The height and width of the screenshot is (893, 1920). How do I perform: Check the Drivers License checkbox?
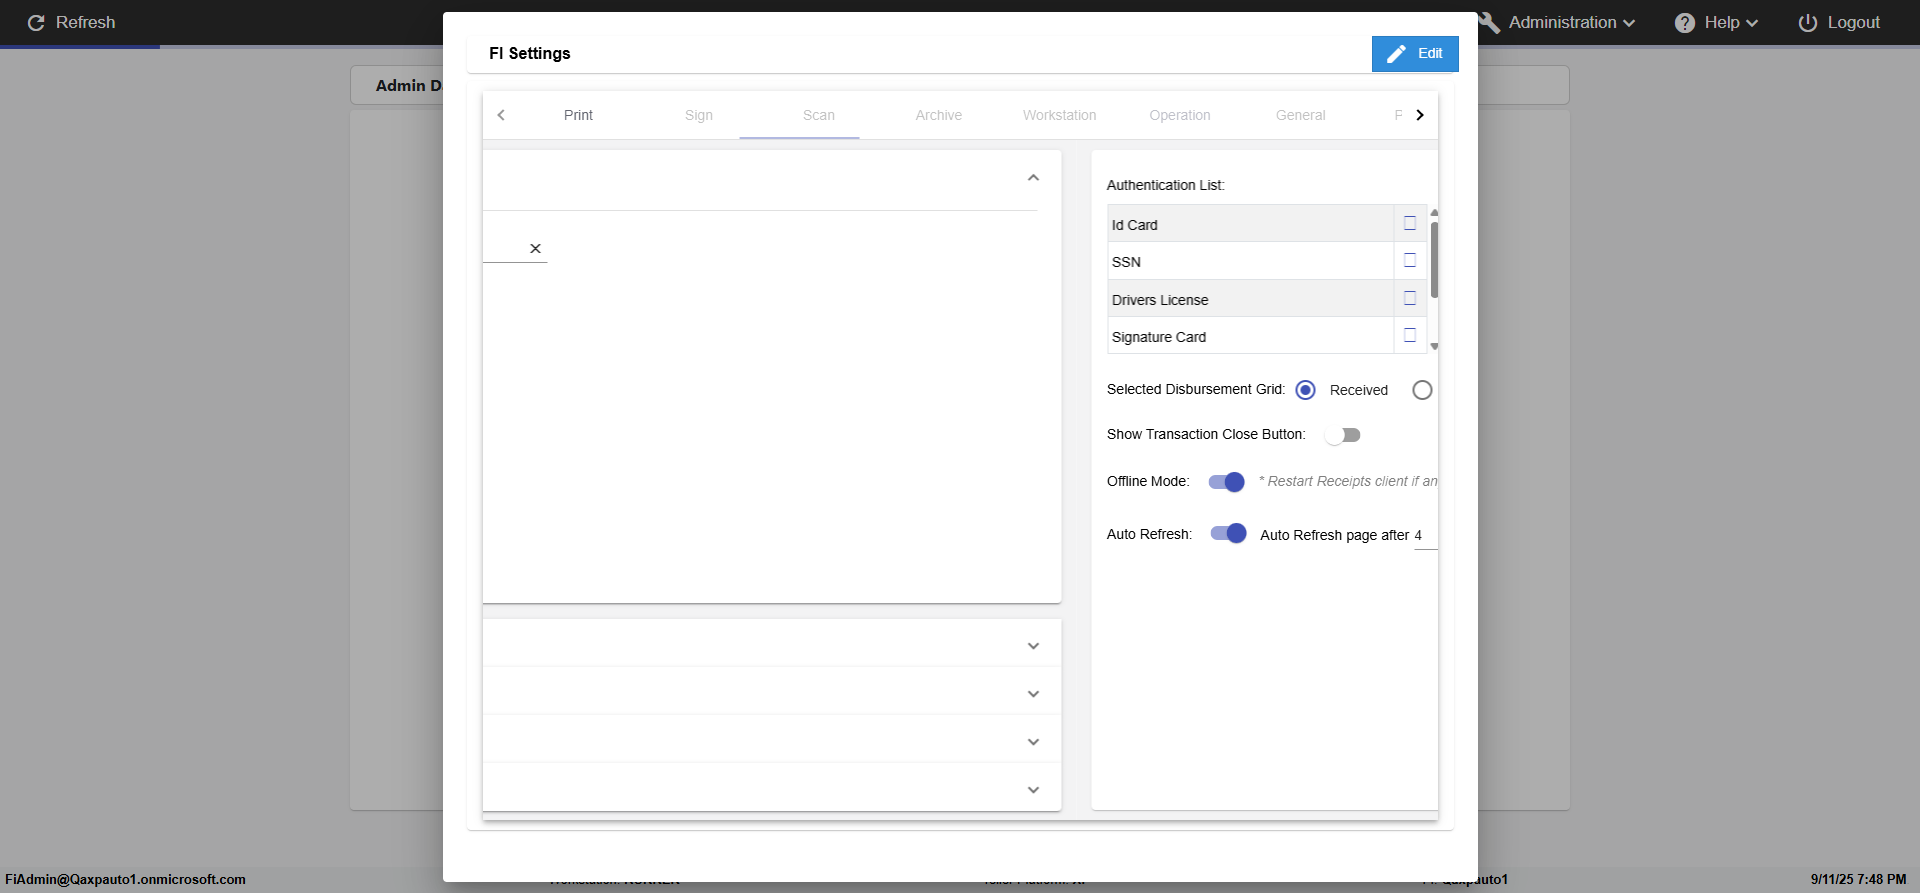click(1410, 298)
